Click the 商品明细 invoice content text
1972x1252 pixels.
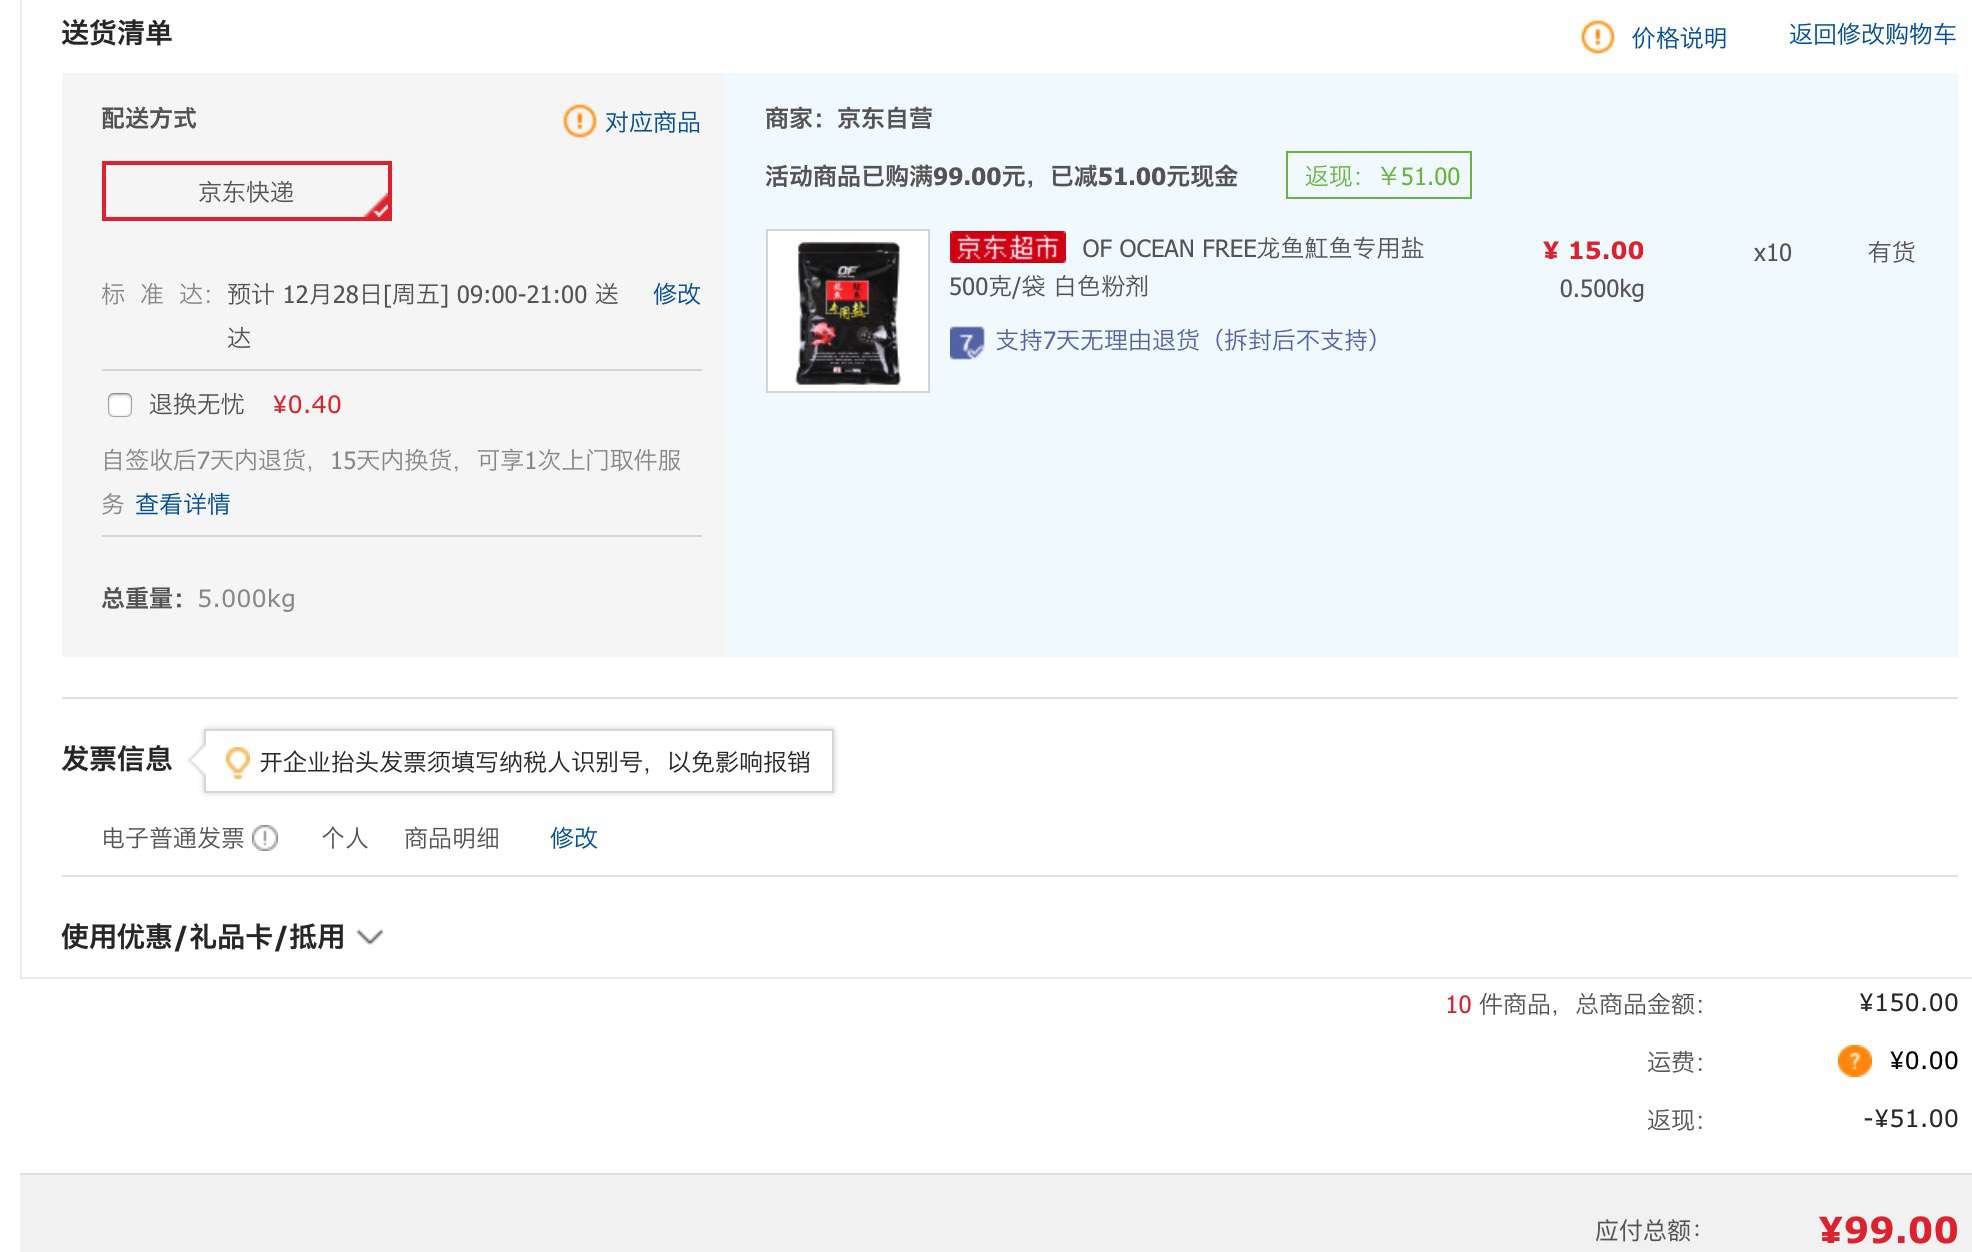coord(452,838)
